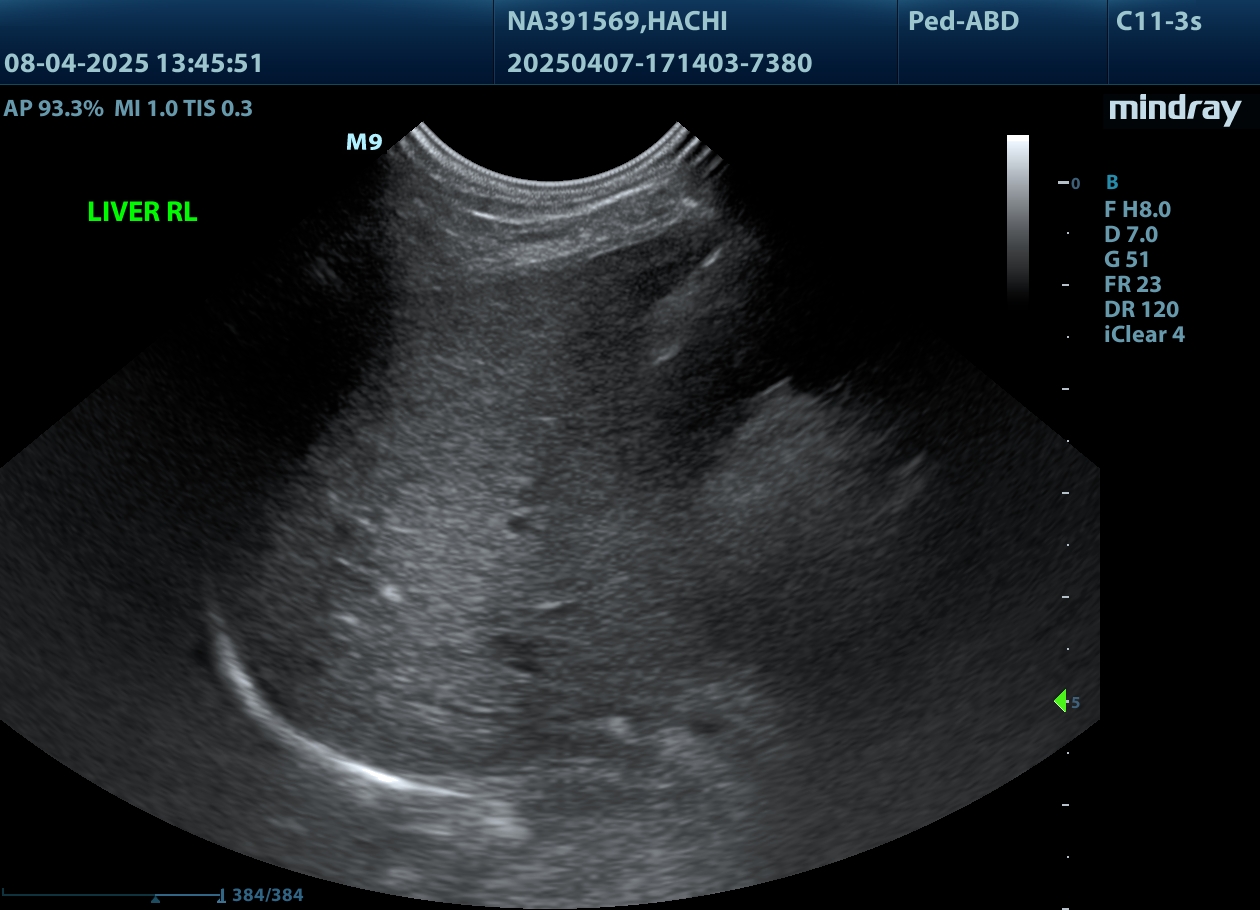Click the date and time display
The height and width of the screenshot is (910, 1260).
click(133, 64)
